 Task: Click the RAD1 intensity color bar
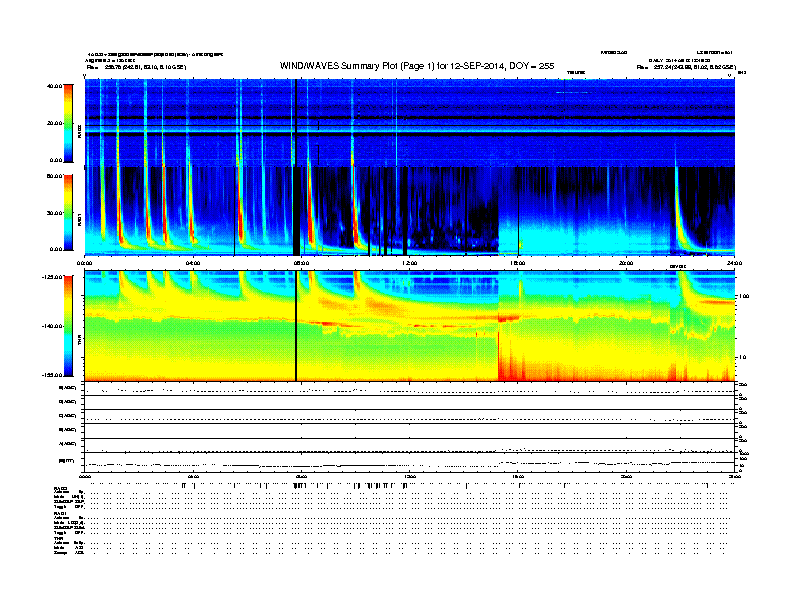pyautogui.click(x=68, y=213)
